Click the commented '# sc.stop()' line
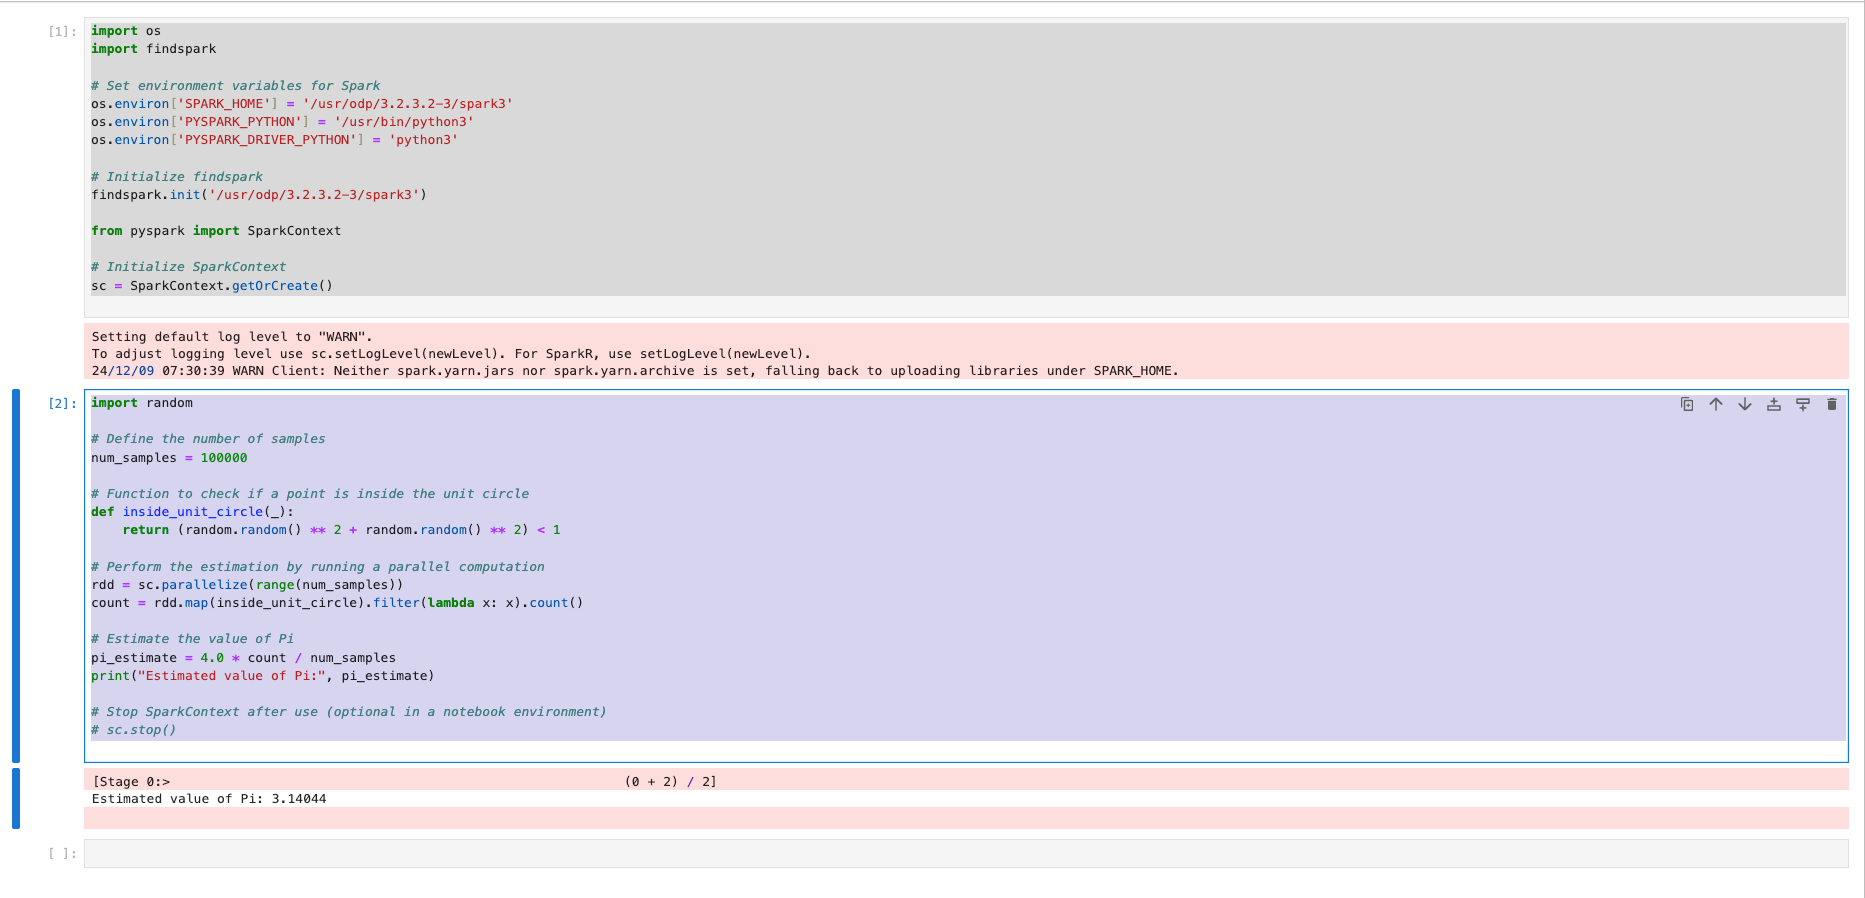 click(x=133, y=730)
